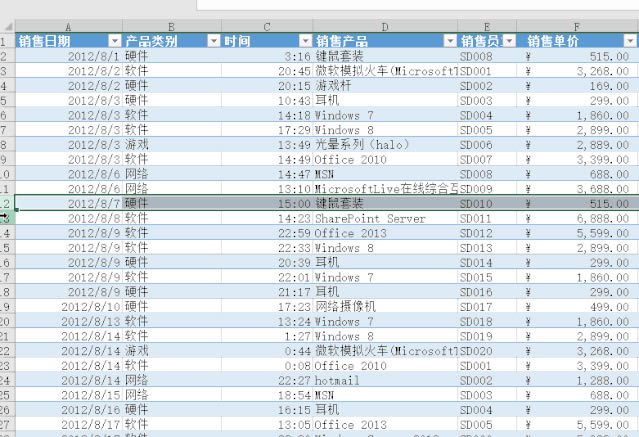Open the 销售产品 filter dropdown
Viewport: 639px width, 437px height.
point(450,41)
